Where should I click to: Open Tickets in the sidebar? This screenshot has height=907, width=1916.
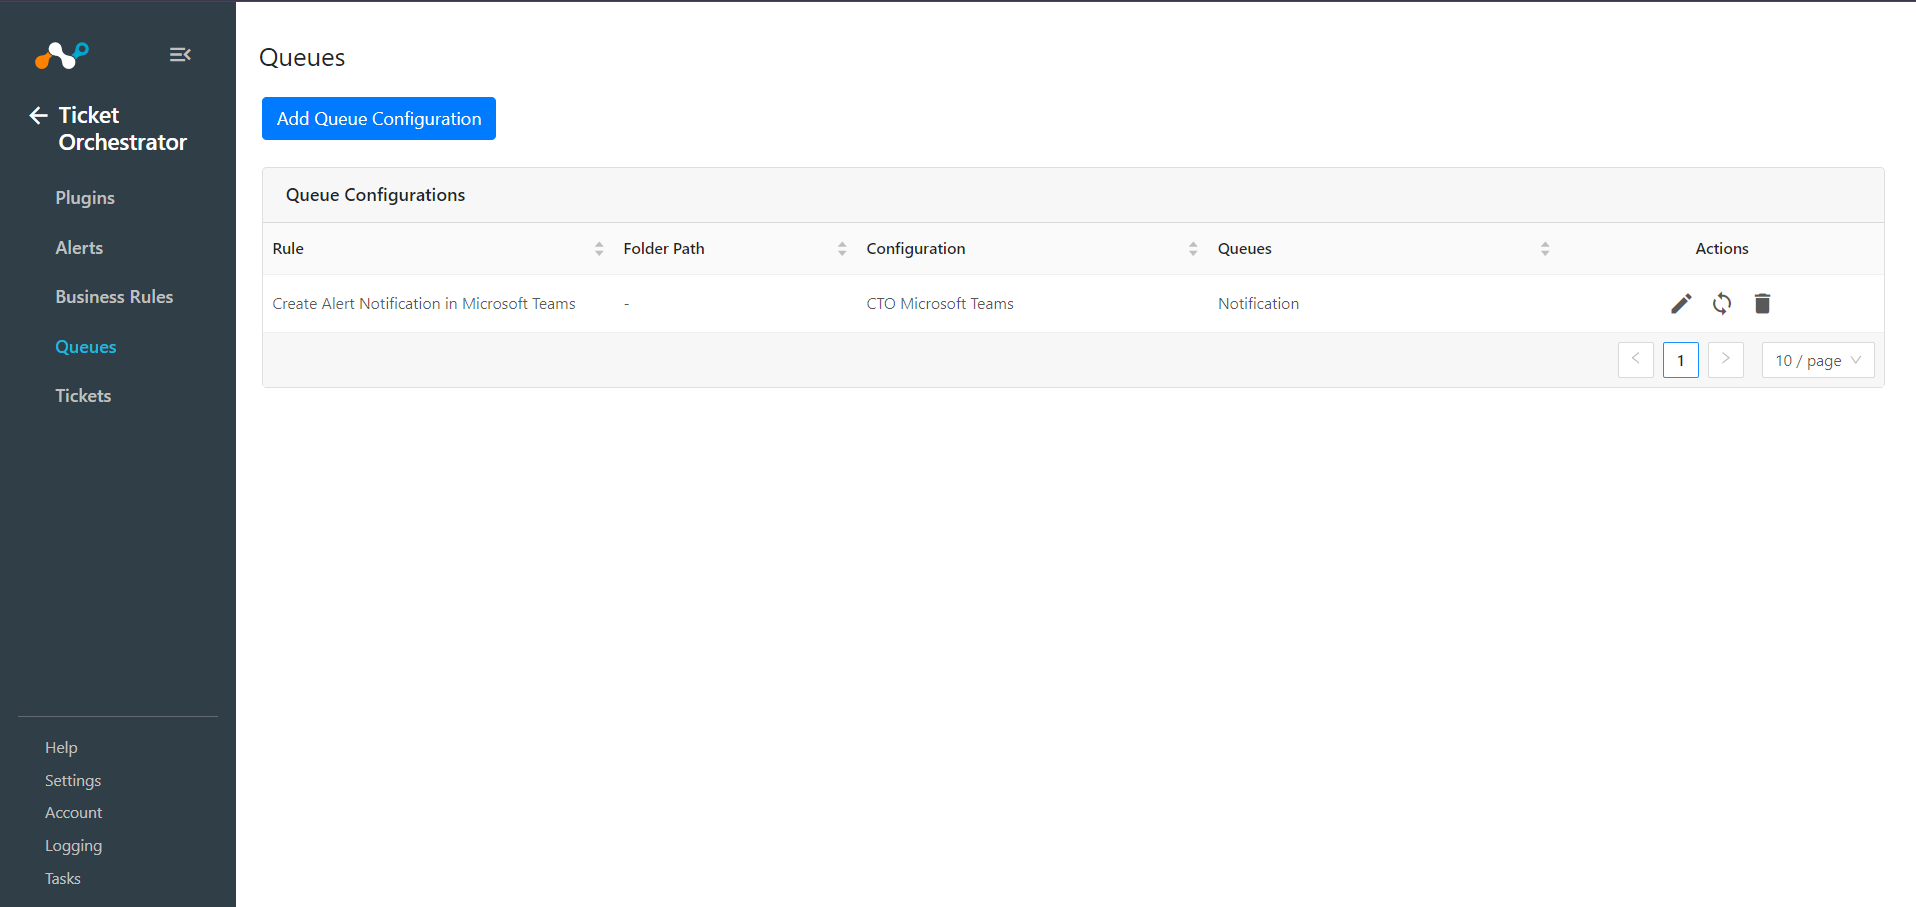(83, 396)
